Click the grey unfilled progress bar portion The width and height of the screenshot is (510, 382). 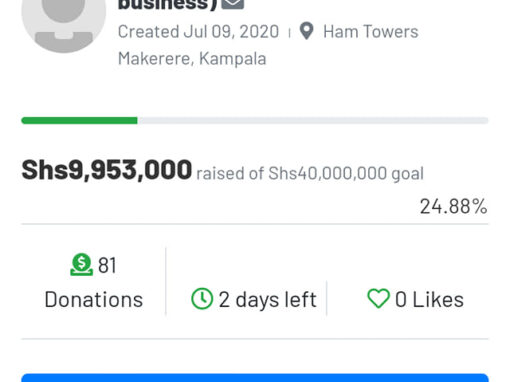coord(313,120)
